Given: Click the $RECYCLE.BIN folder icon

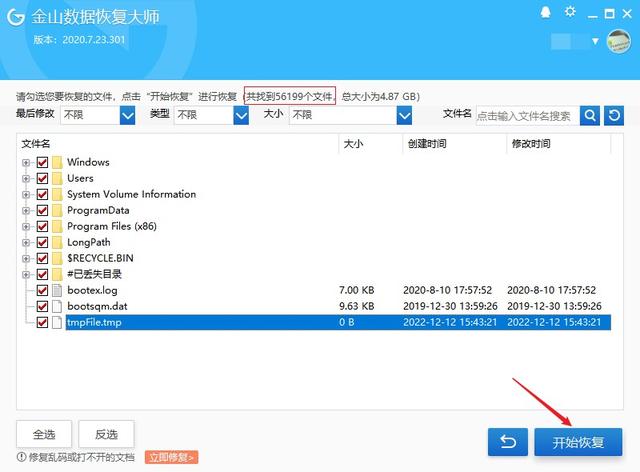Looking at the screenshot, I should tap(57, 258).
